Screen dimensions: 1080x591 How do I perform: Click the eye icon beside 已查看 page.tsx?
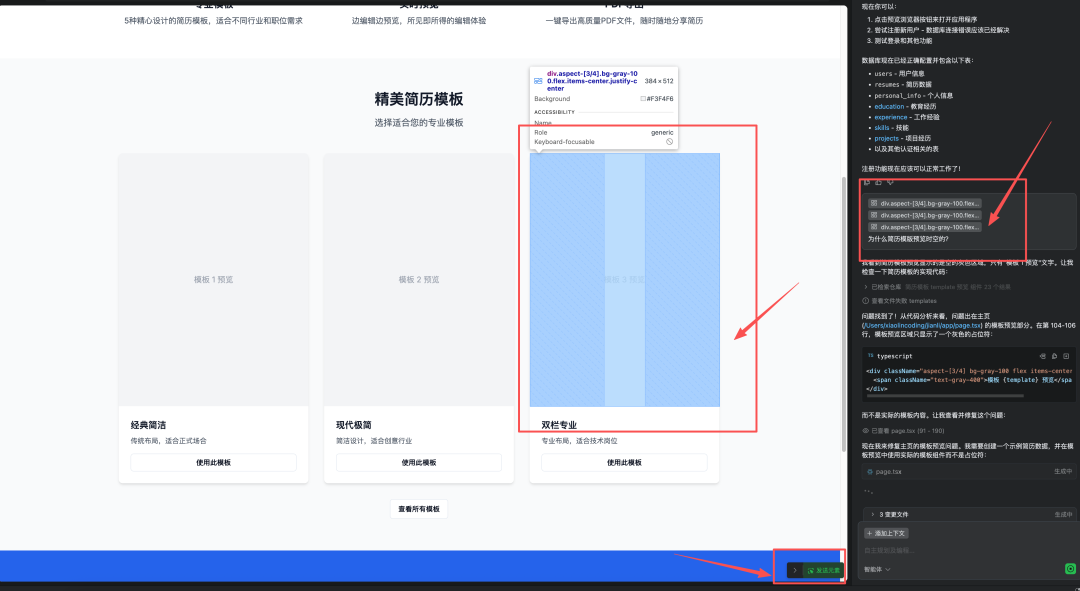pos(865,431)
